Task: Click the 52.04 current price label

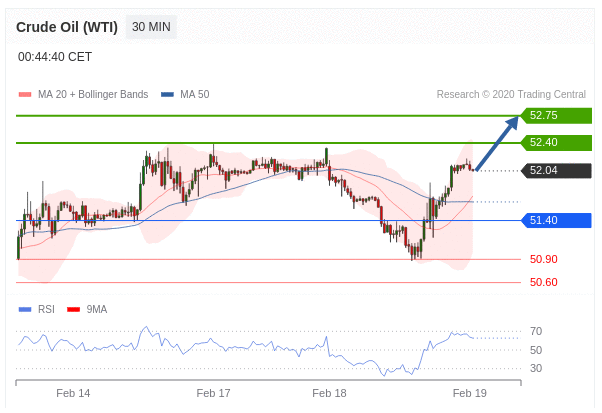Action: coord(556,170)
